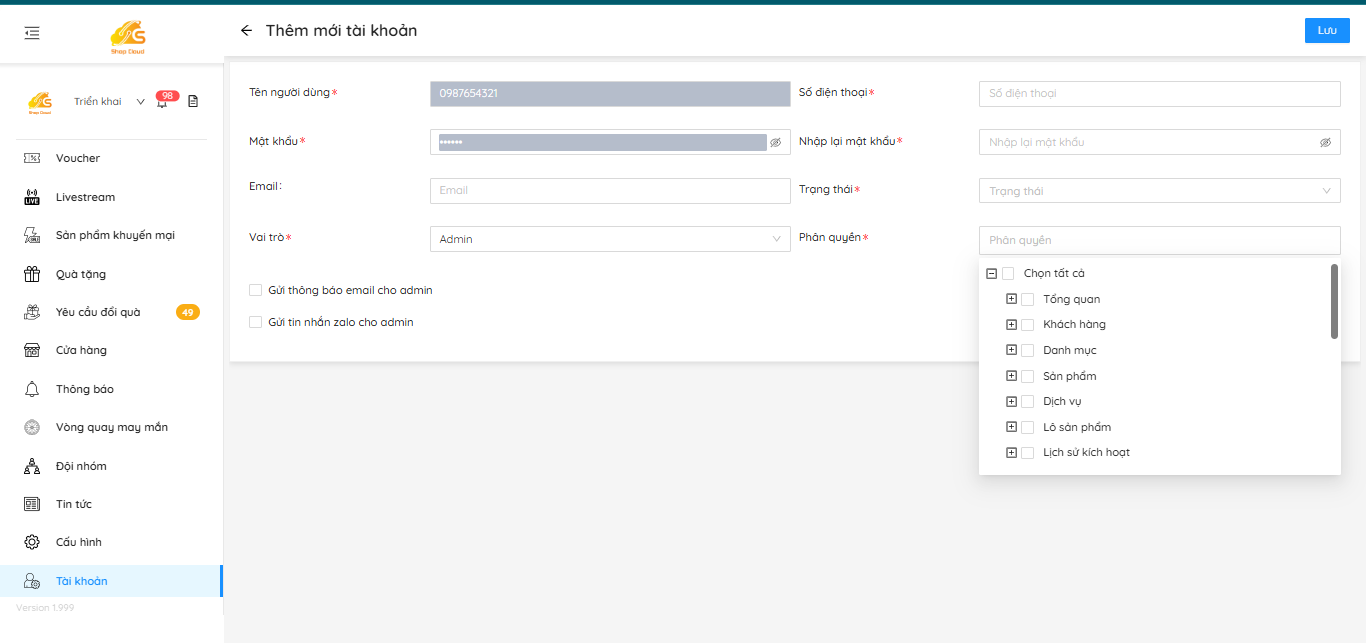Screen dimensions: 1366x643
Task: Click the Quà tặng gift icon
Action: coord(32,274)
